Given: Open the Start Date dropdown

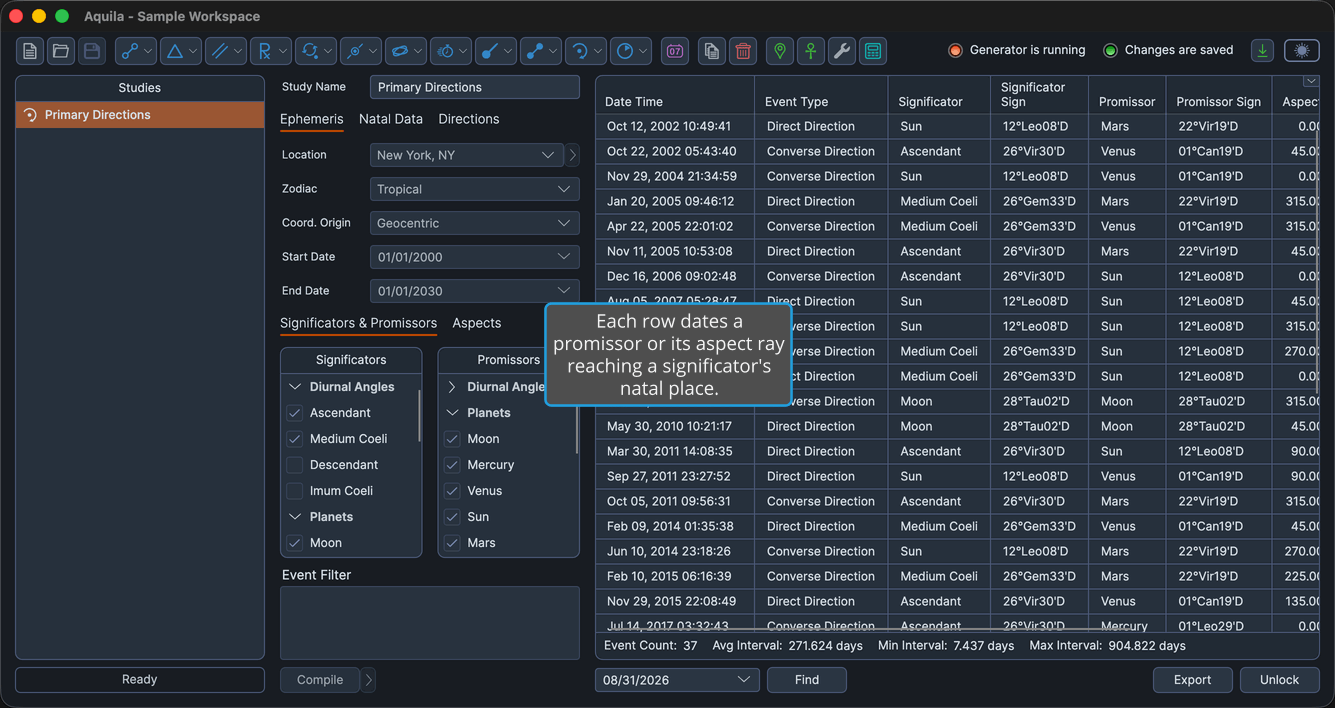Looking at the screenshot, I should pyautogui.click(x=475, y=257).
